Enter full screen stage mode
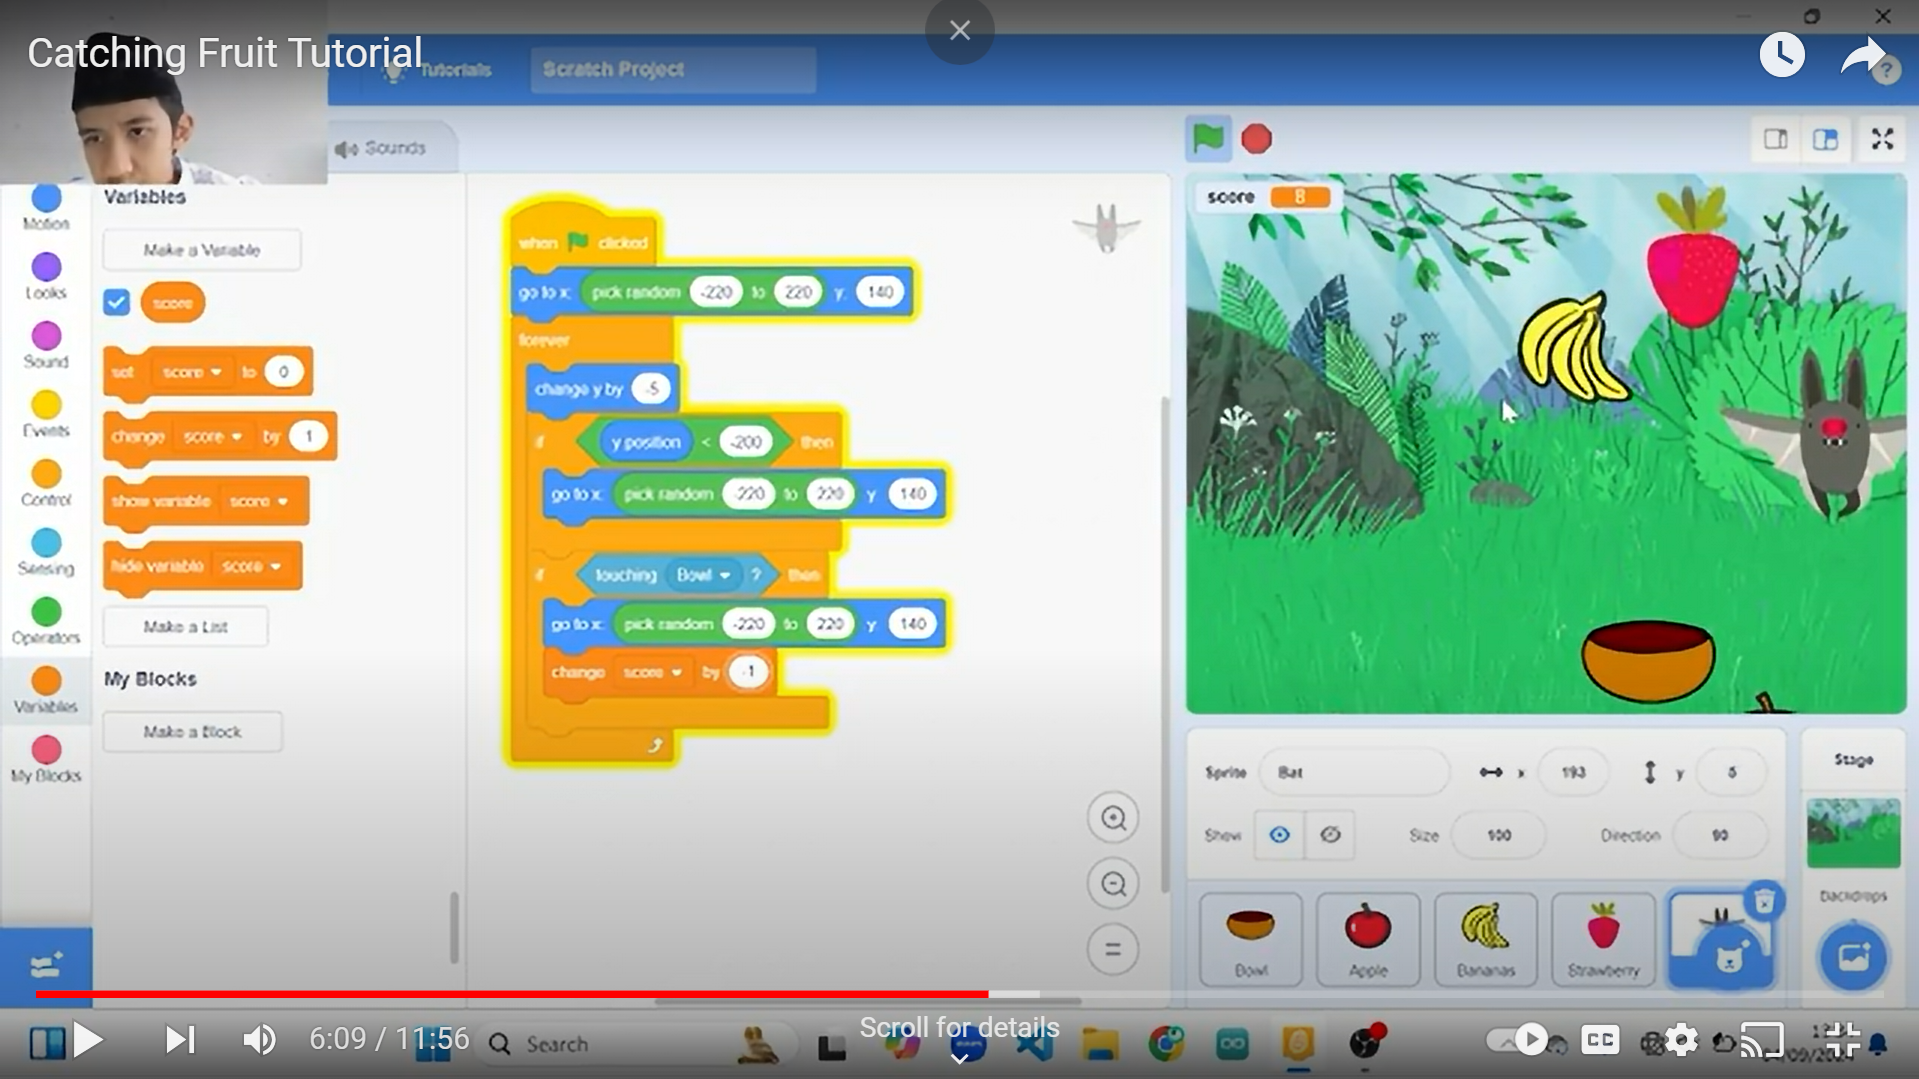Viewport: 1919px width, 1079px height. (1882, 139)
